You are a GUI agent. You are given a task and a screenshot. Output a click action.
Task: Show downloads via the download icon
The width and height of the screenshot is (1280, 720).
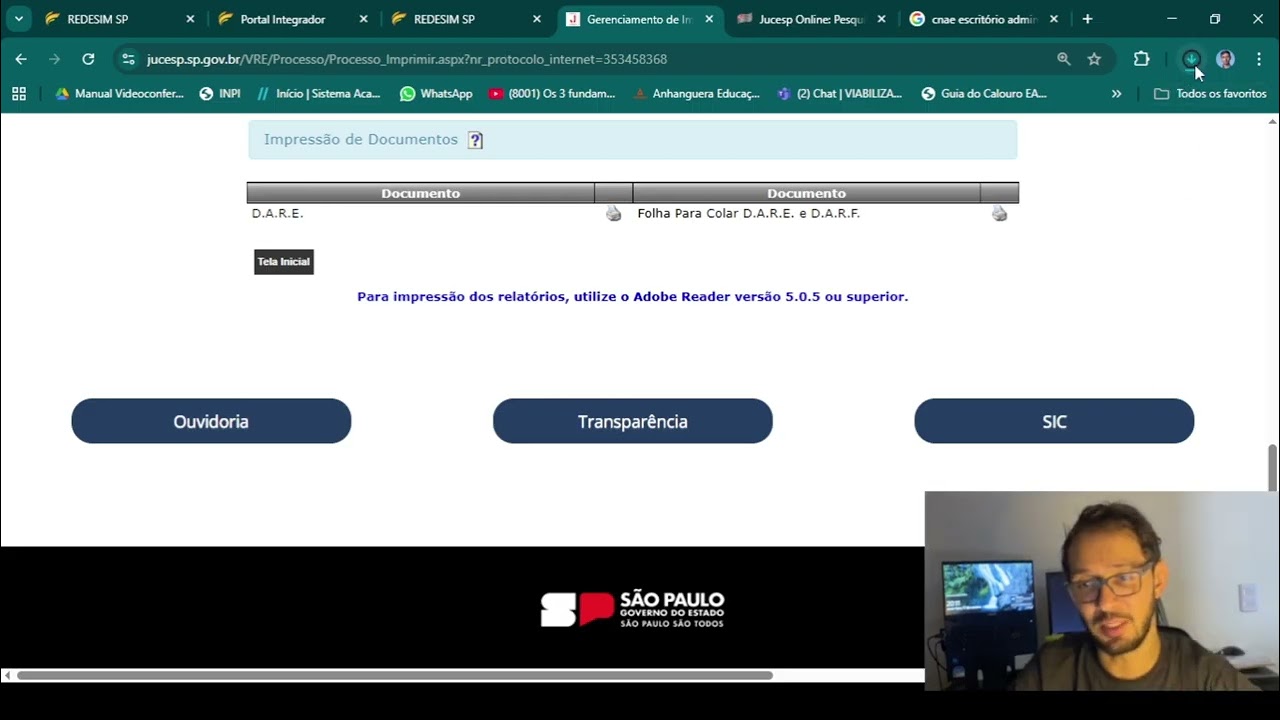click(x=1191, y=59)
